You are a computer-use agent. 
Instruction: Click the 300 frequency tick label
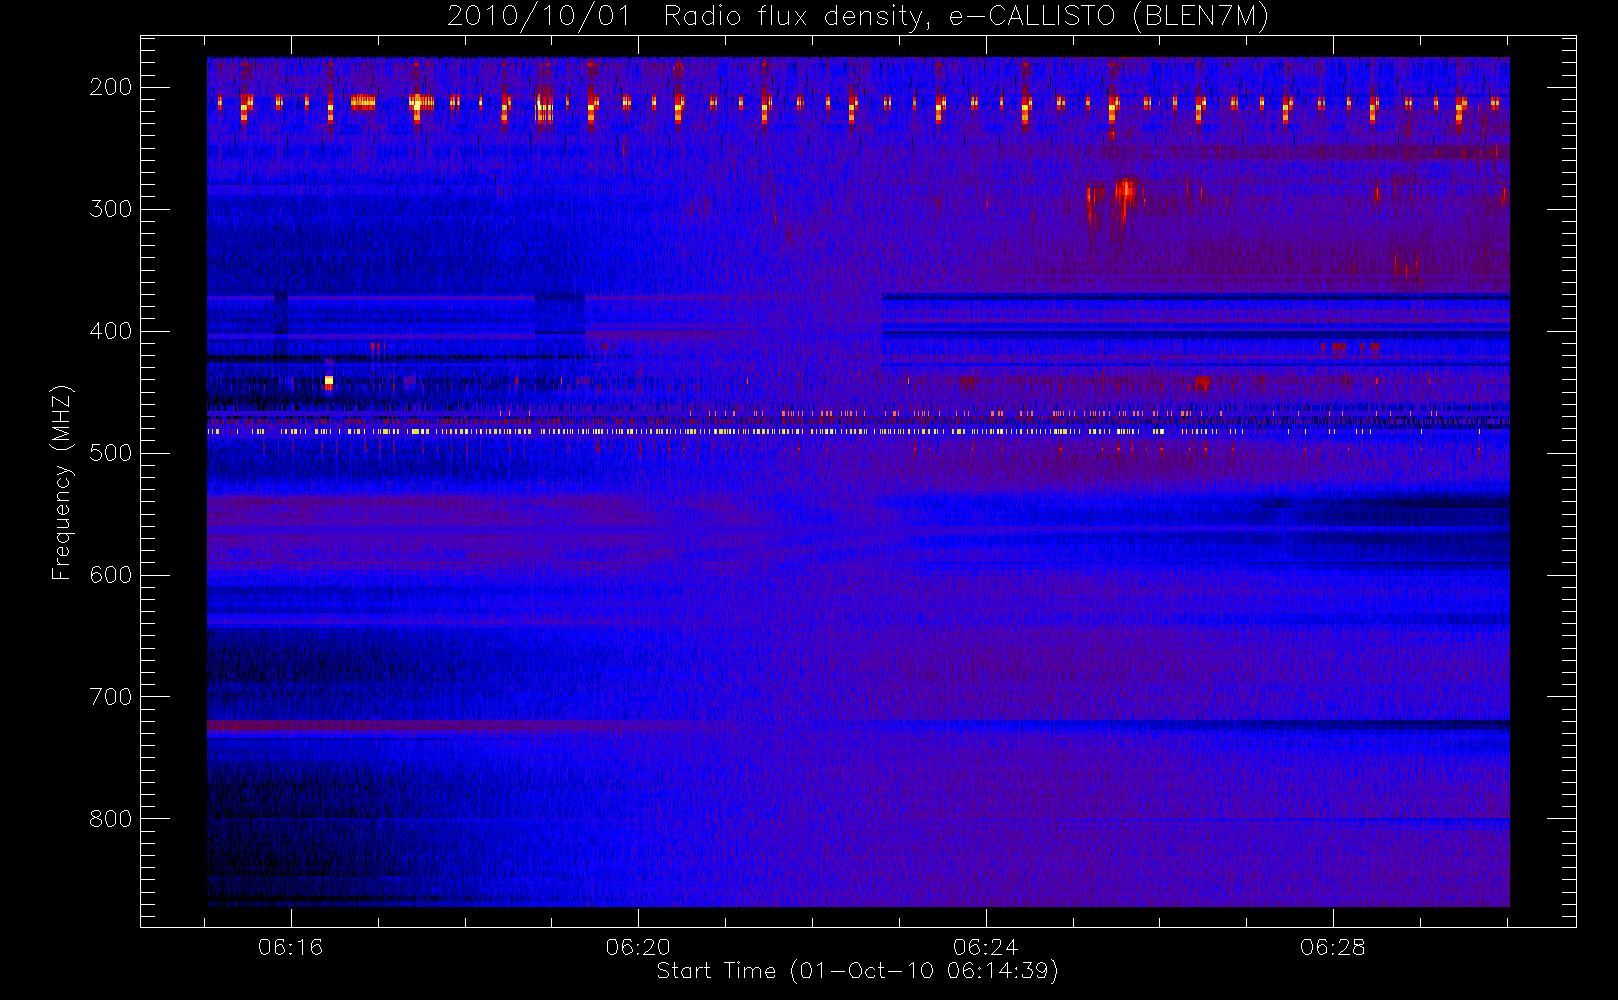[x=111, y=209]
